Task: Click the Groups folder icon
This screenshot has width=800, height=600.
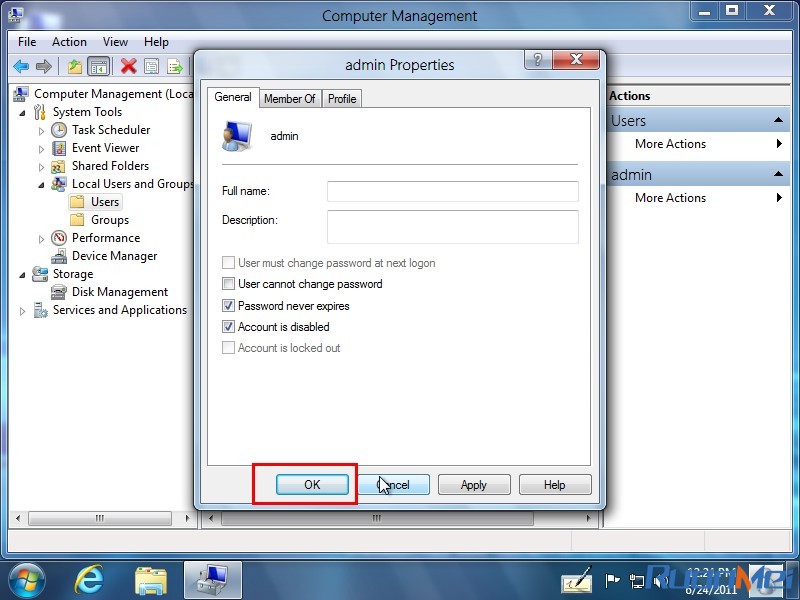Action: click(77, 220)
